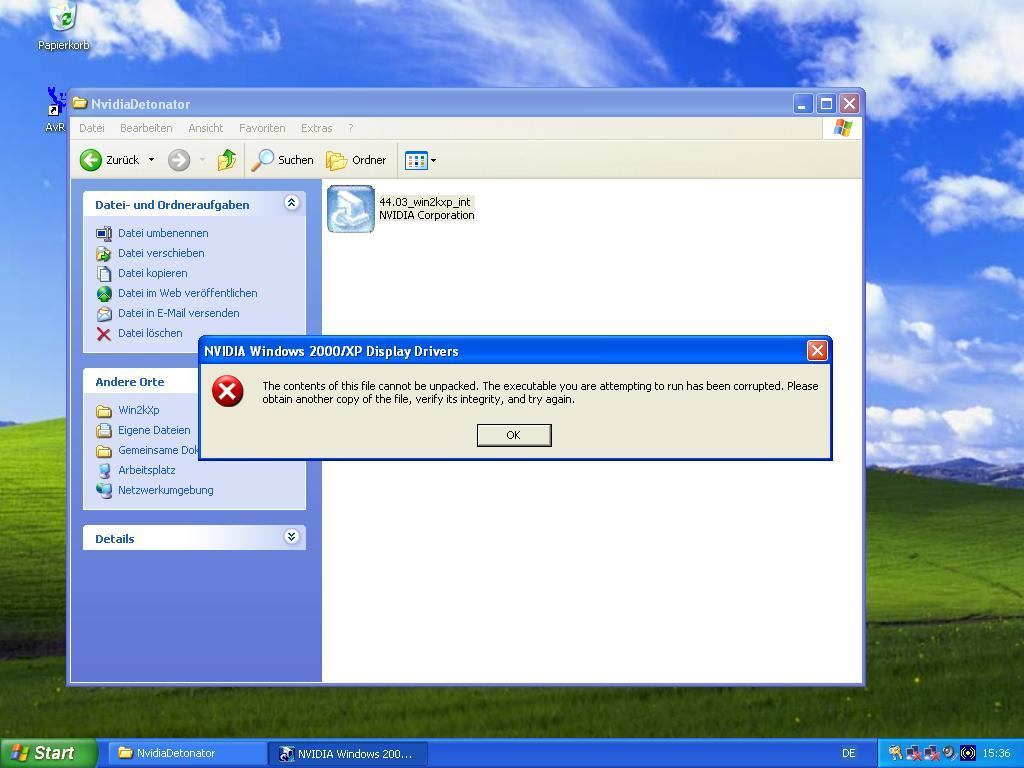Collapse Datei- und Ordneraufgaben panel

291,203
